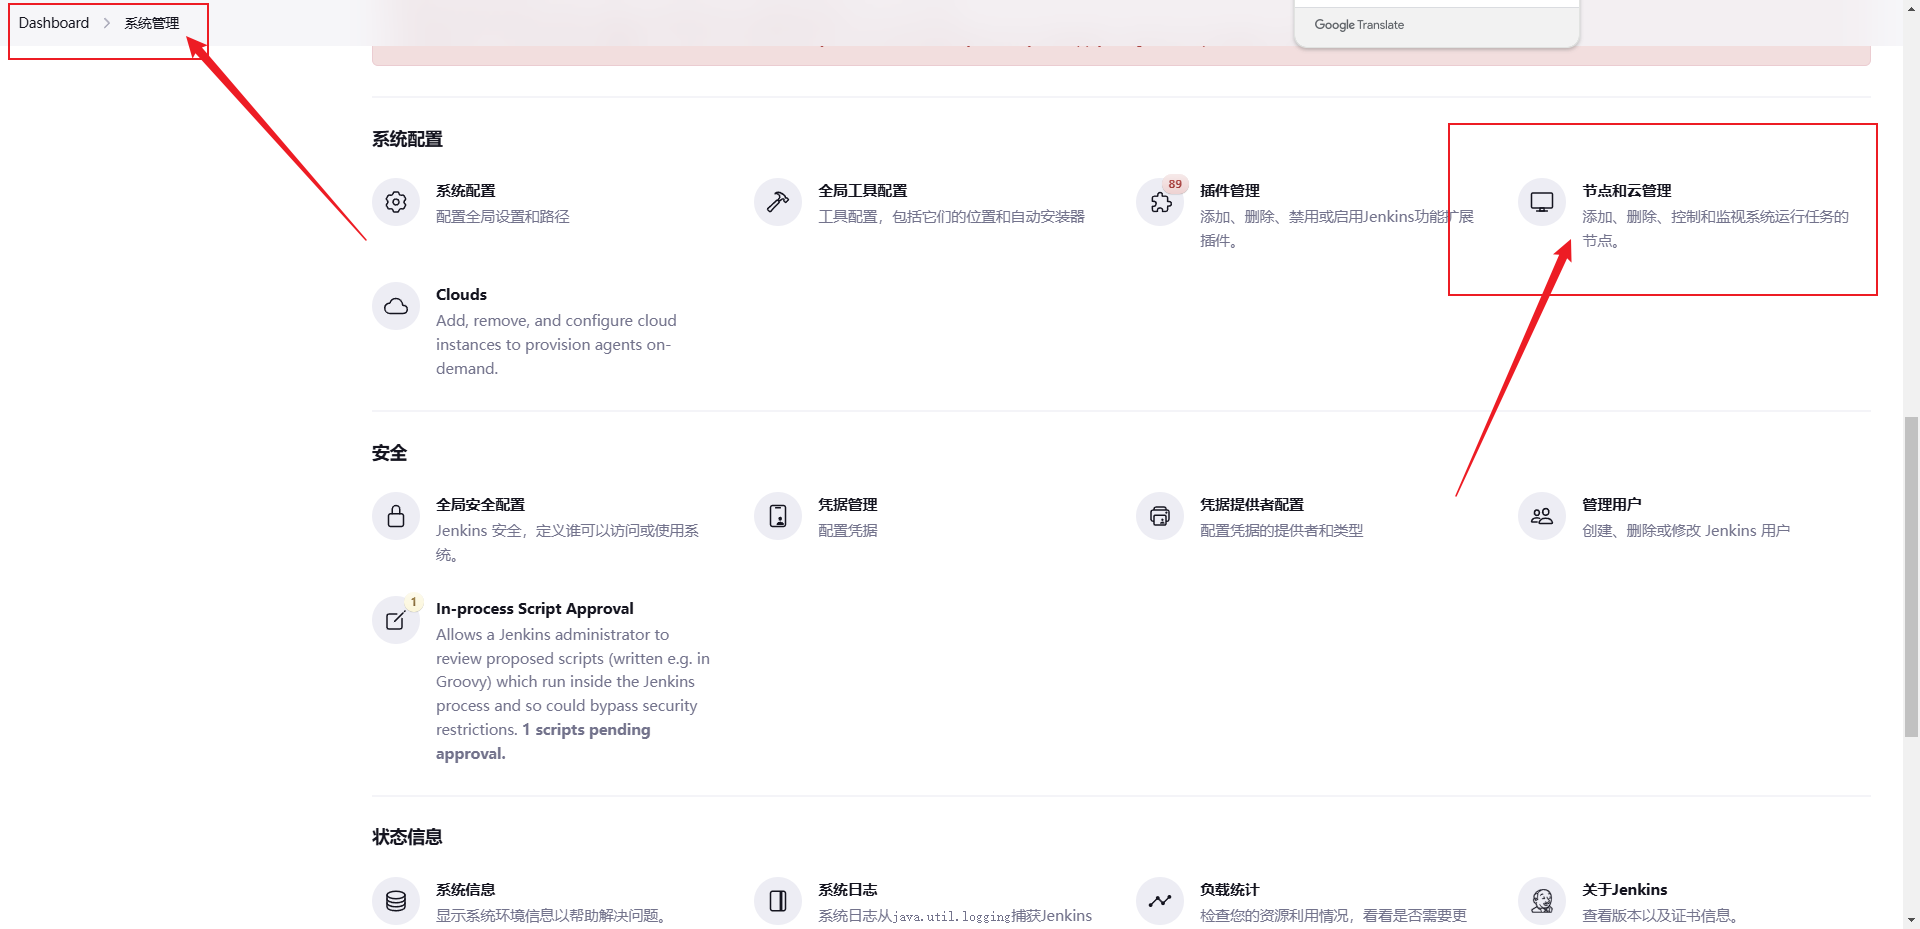This screenshot has height=929, width=1920.
Task: Open 全局安全配置 security settings
Action: click(x=480, y=505)
